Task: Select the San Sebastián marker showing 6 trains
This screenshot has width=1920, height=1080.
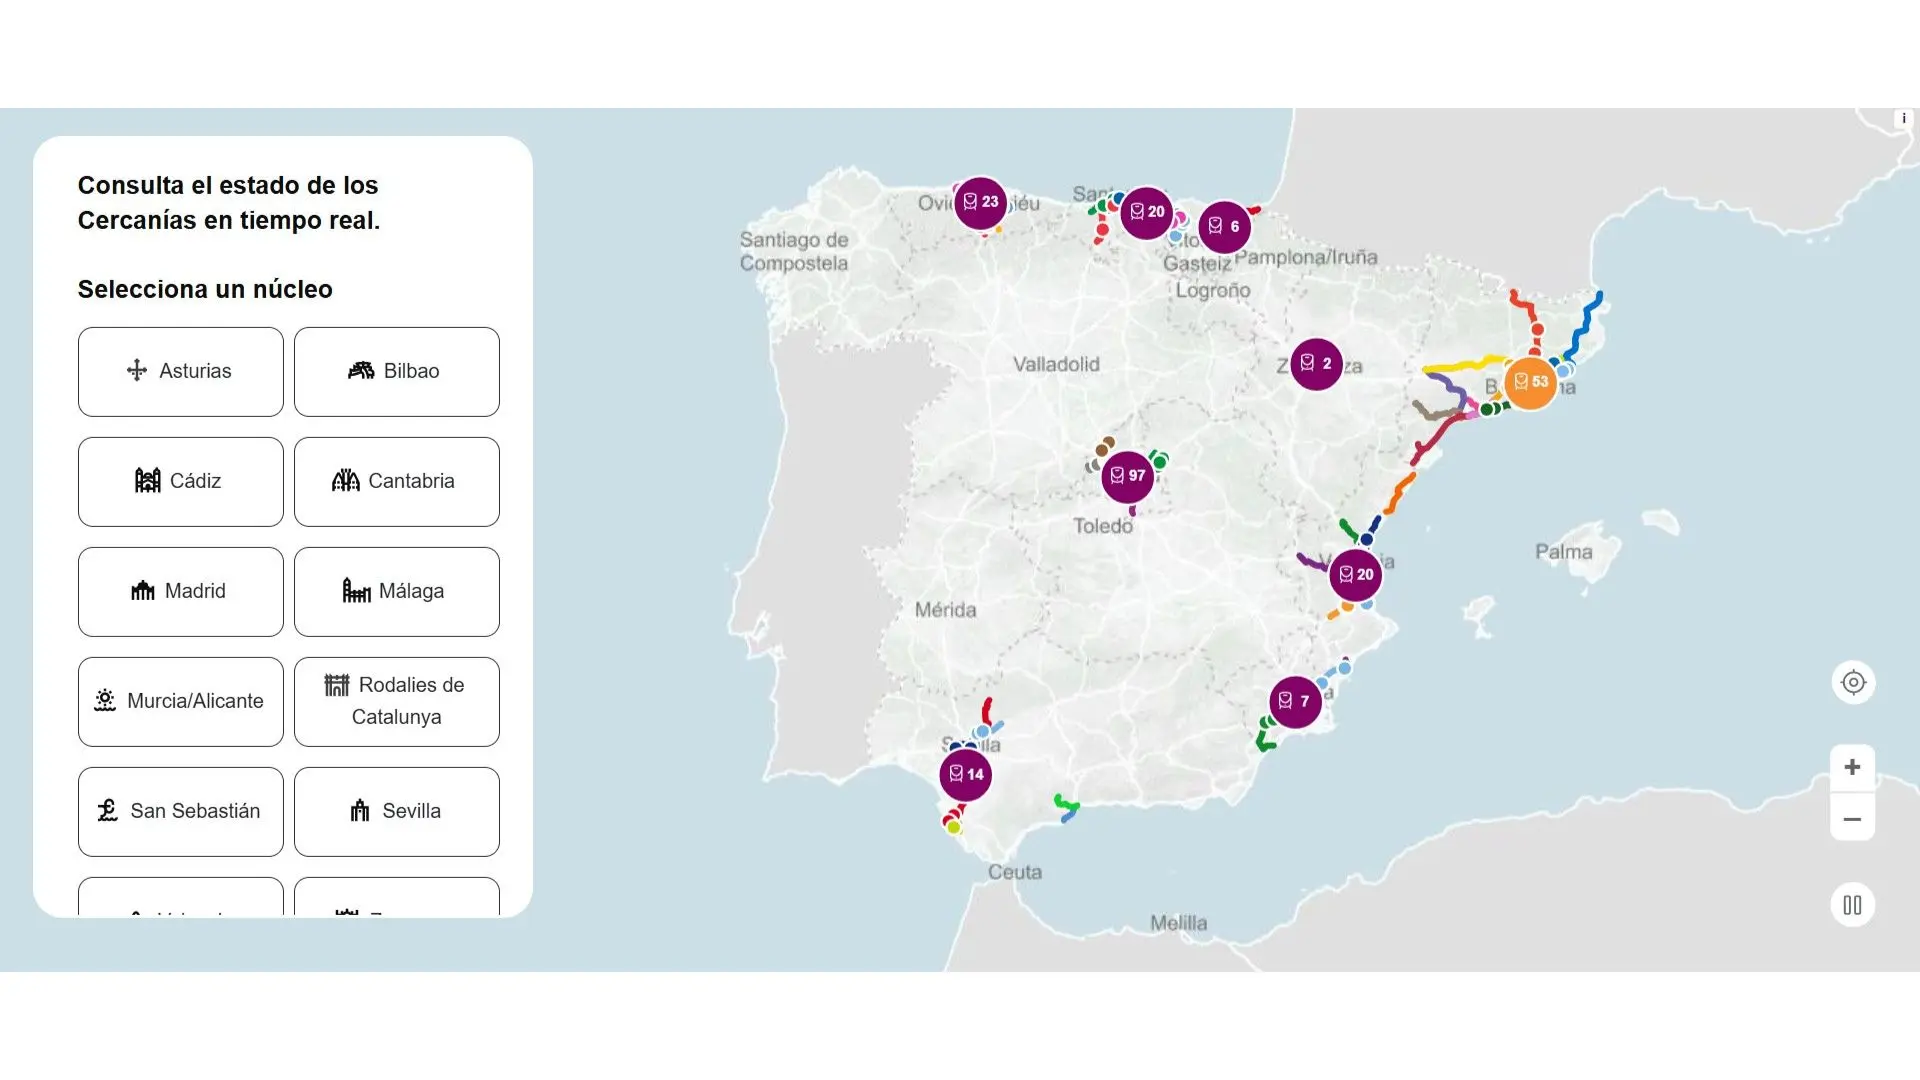Action: (x=1223, y=226)
